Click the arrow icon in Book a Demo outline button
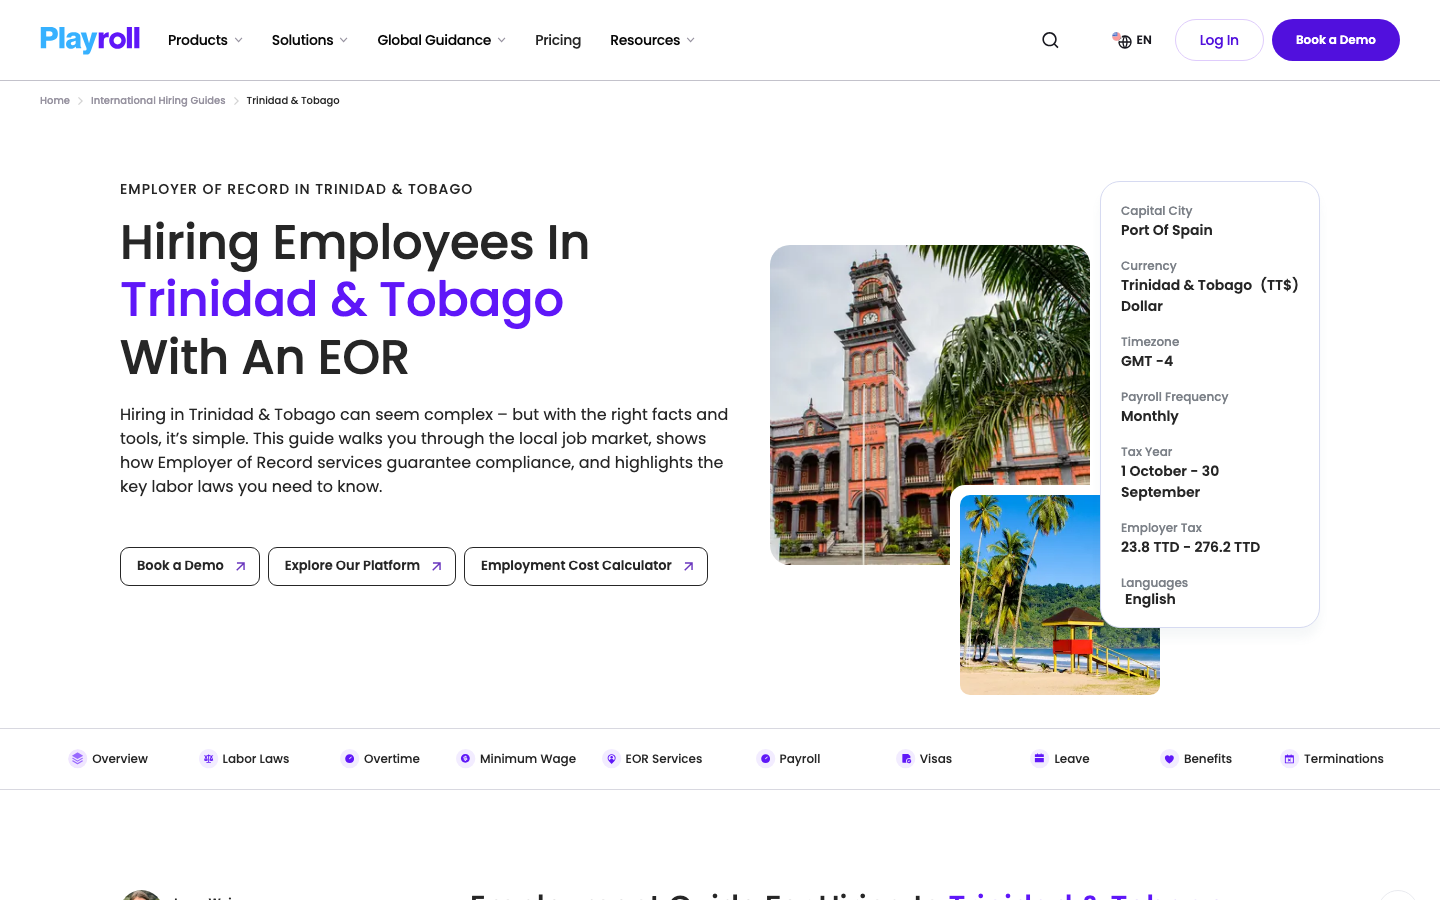Image resolution: width=1440 pixels, height=900 pixels. 240,566
